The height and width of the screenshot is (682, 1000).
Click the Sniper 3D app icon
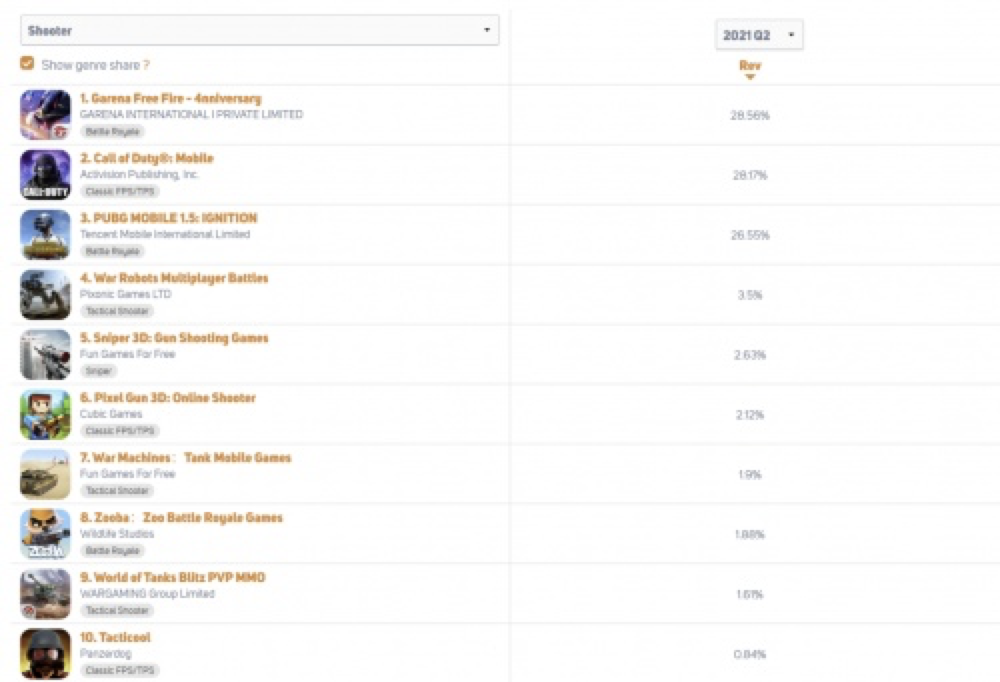coord(45,355)
